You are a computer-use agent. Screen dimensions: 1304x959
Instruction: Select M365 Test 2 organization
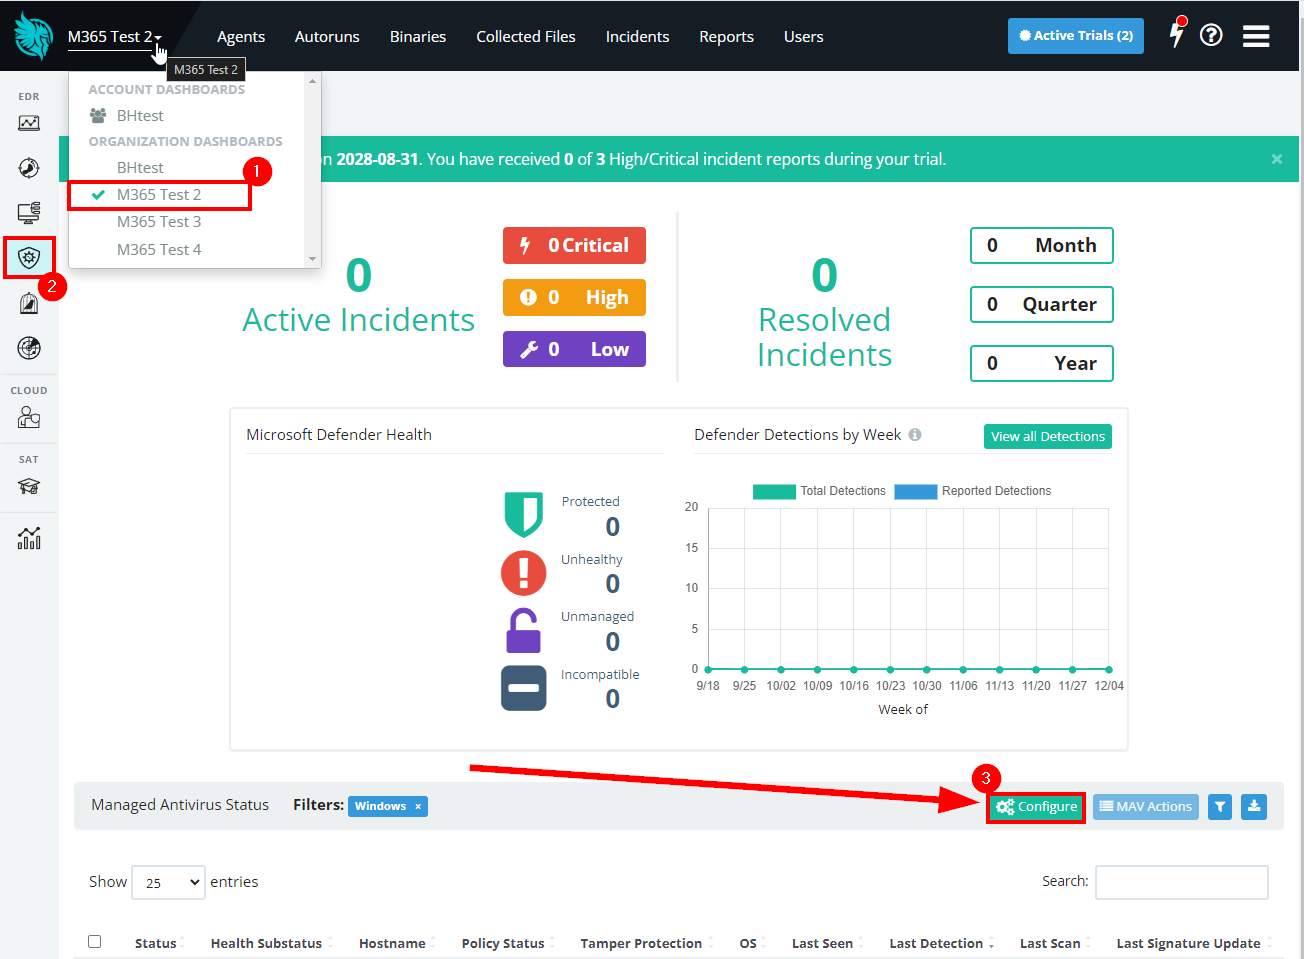click(159, 195)
